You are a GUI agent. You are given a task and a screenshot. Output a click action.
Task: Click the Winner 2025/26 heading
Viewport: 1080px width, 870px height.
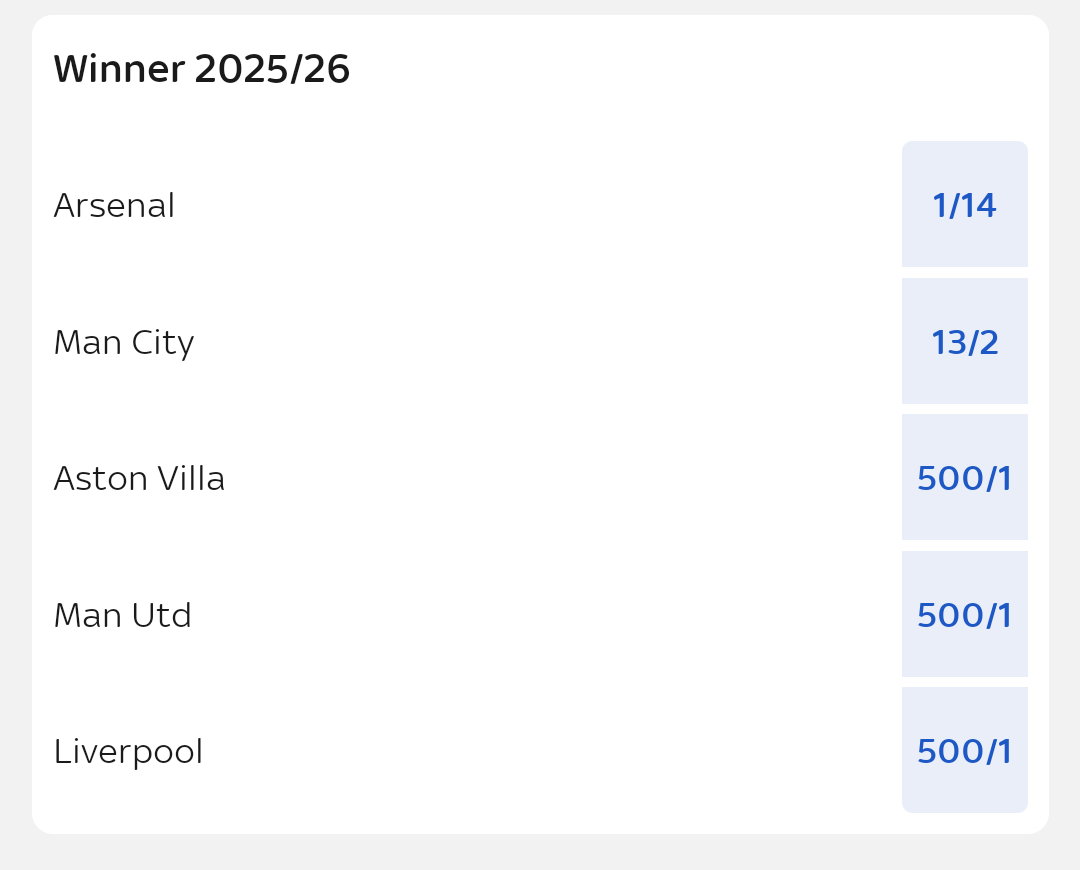pos(202,70)
